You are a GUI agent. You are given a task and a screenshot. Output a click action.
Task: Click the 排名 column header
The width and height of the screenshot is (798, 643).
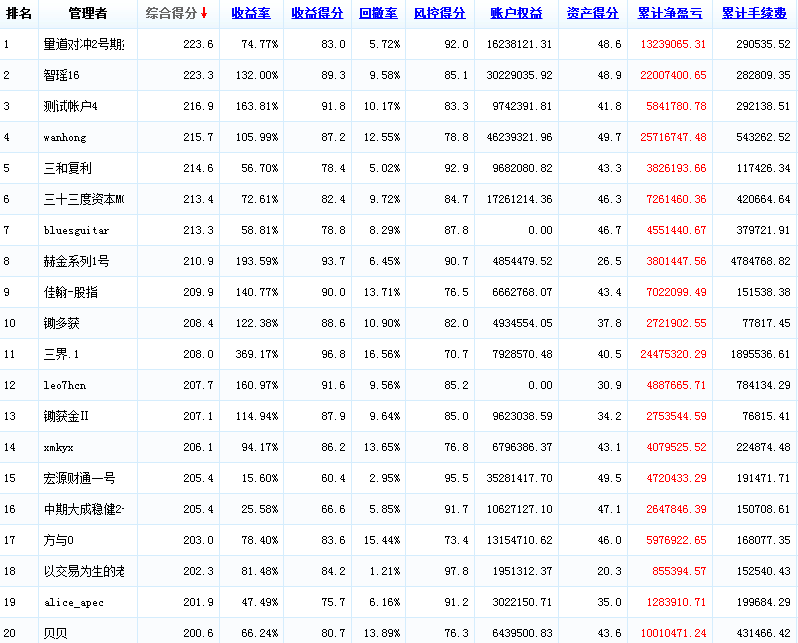(19, 13)
